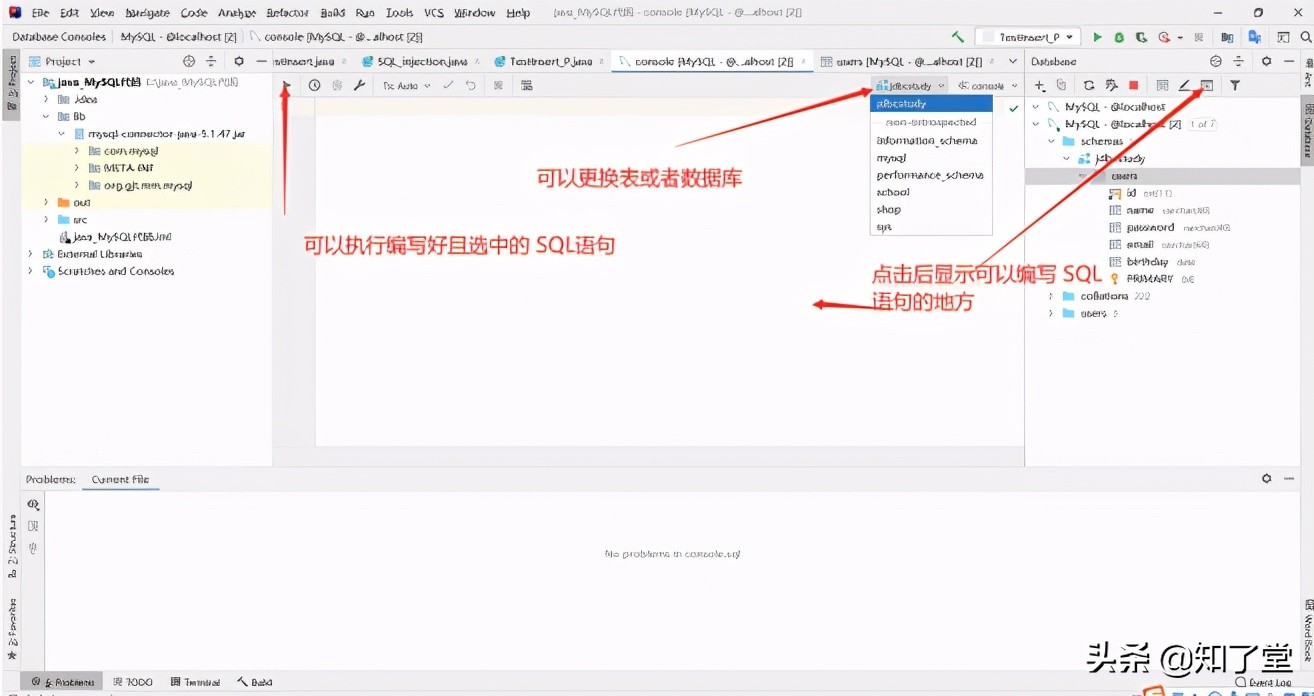Open the Refactor menu
Image resolution: width=1314 pixels, height=696 pixels.
pyautogui.click(x=288, y=13)
